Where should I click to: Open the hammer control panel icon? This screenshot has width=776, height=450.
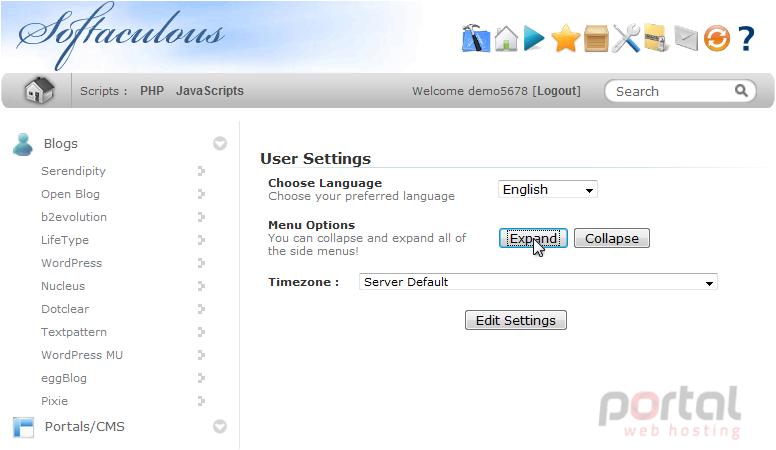476,38
